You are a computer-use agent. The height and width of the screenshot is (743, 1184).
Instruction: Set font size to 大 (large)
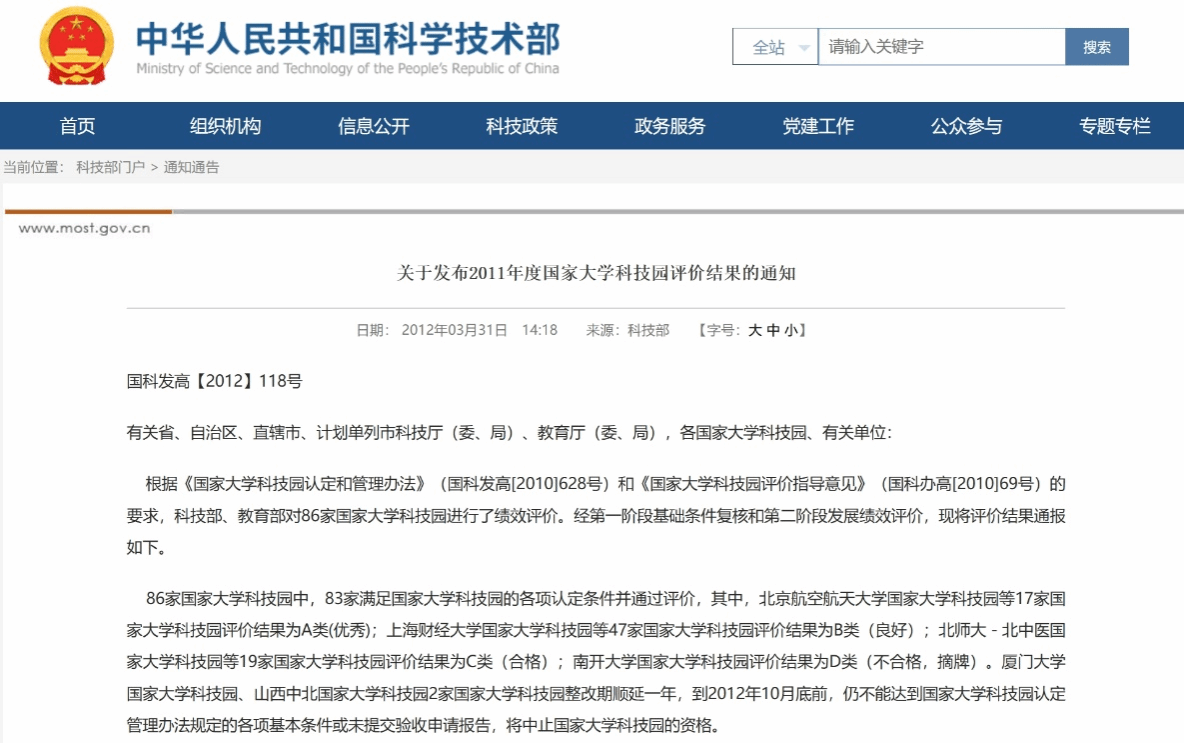point(755,330)
